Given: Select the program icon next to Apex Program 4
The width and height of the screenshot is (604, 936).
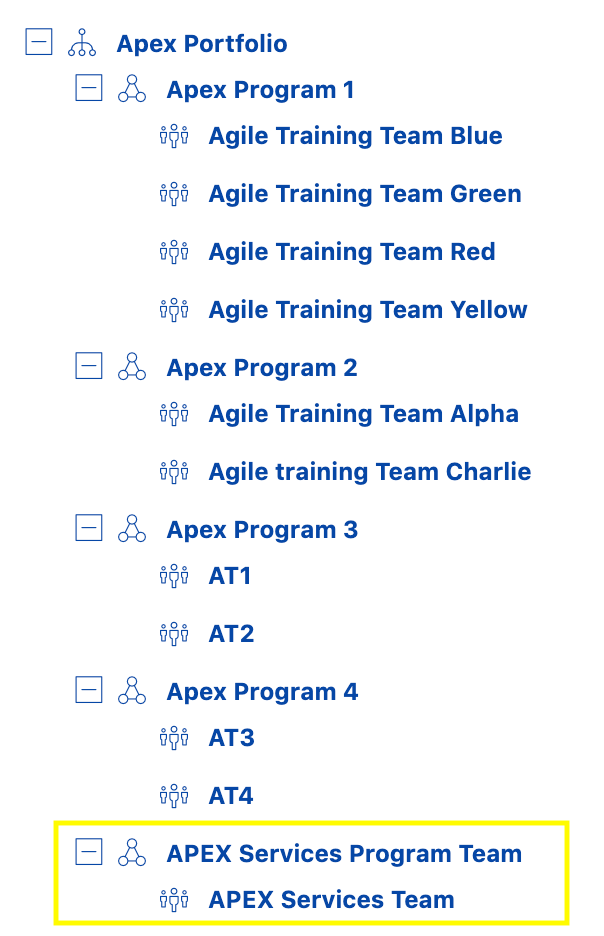Looking at the screenshot, I should pos(132,690).
